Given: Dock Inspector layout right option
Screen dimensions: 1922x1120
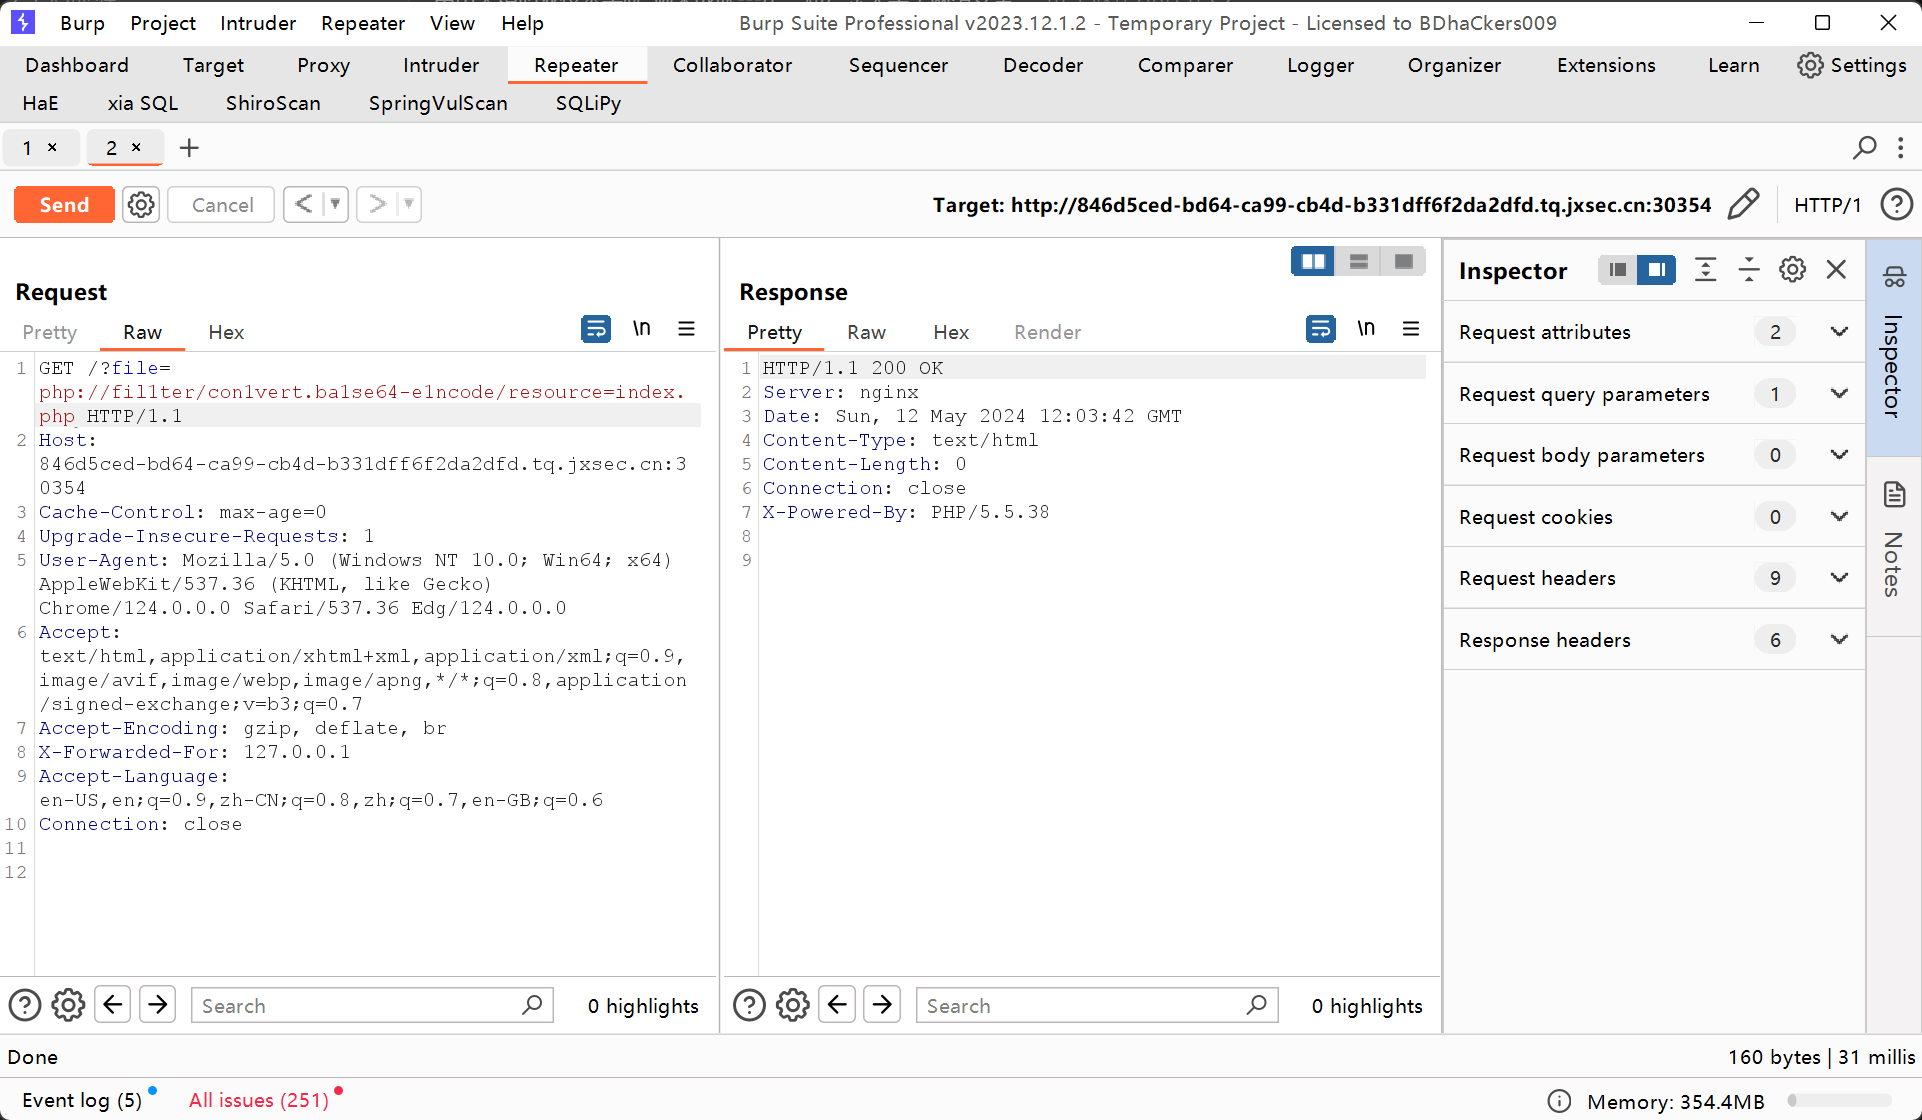Looking at the screenshot, I should [1656, 270].
